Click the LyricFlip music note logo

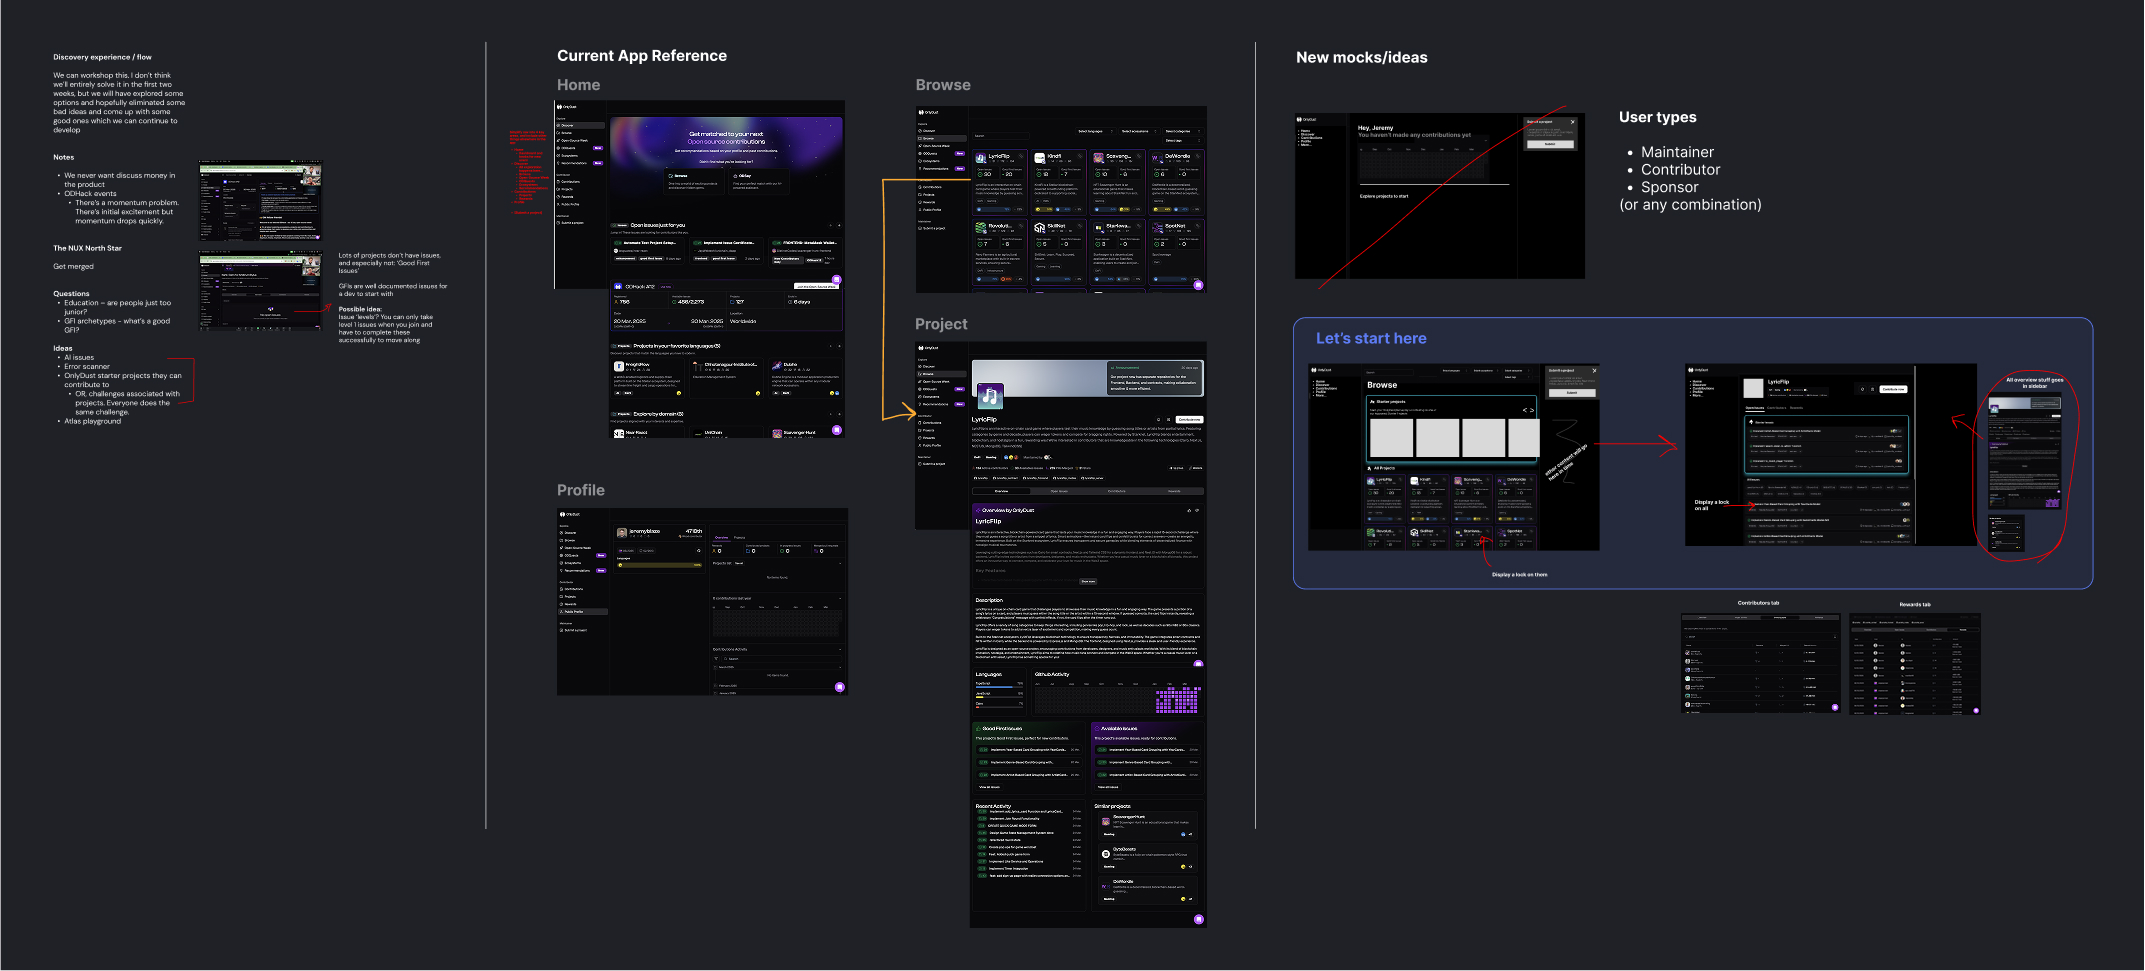[x=990, y=396]
